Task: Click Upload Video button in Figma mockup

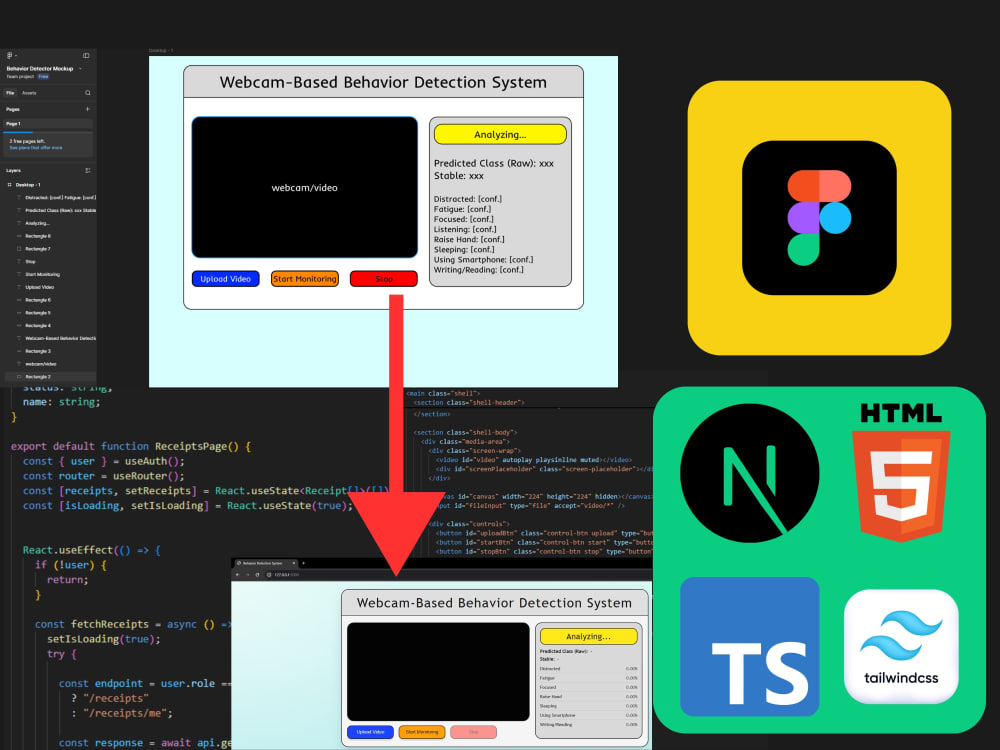Action: 226,279
